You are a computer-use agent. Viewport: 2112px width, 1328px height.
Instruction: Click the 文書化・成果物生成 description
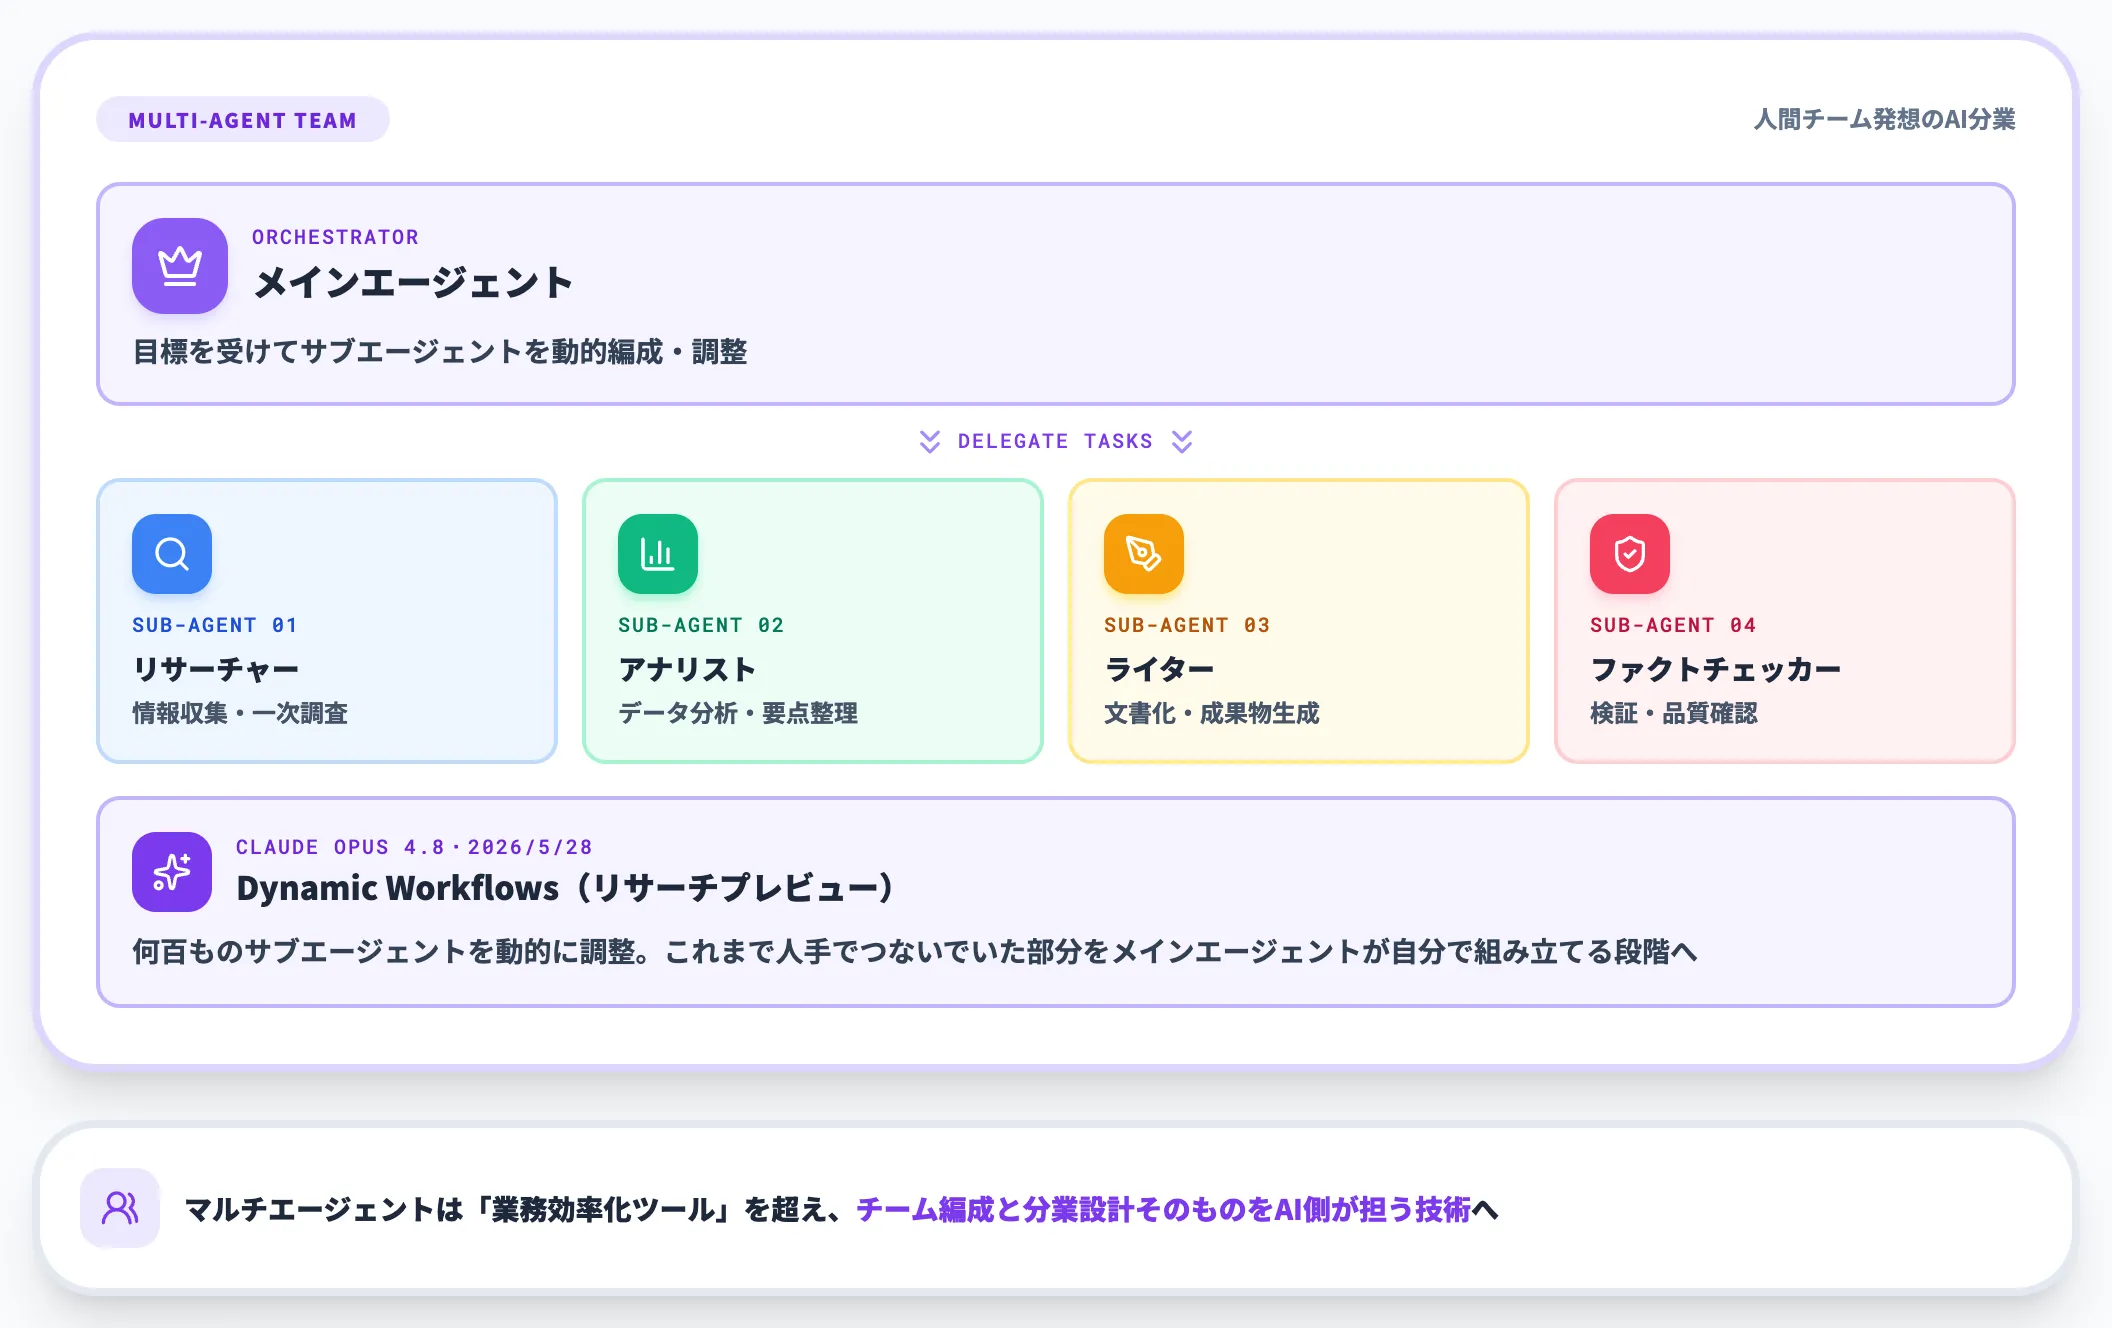point(1212,713)
